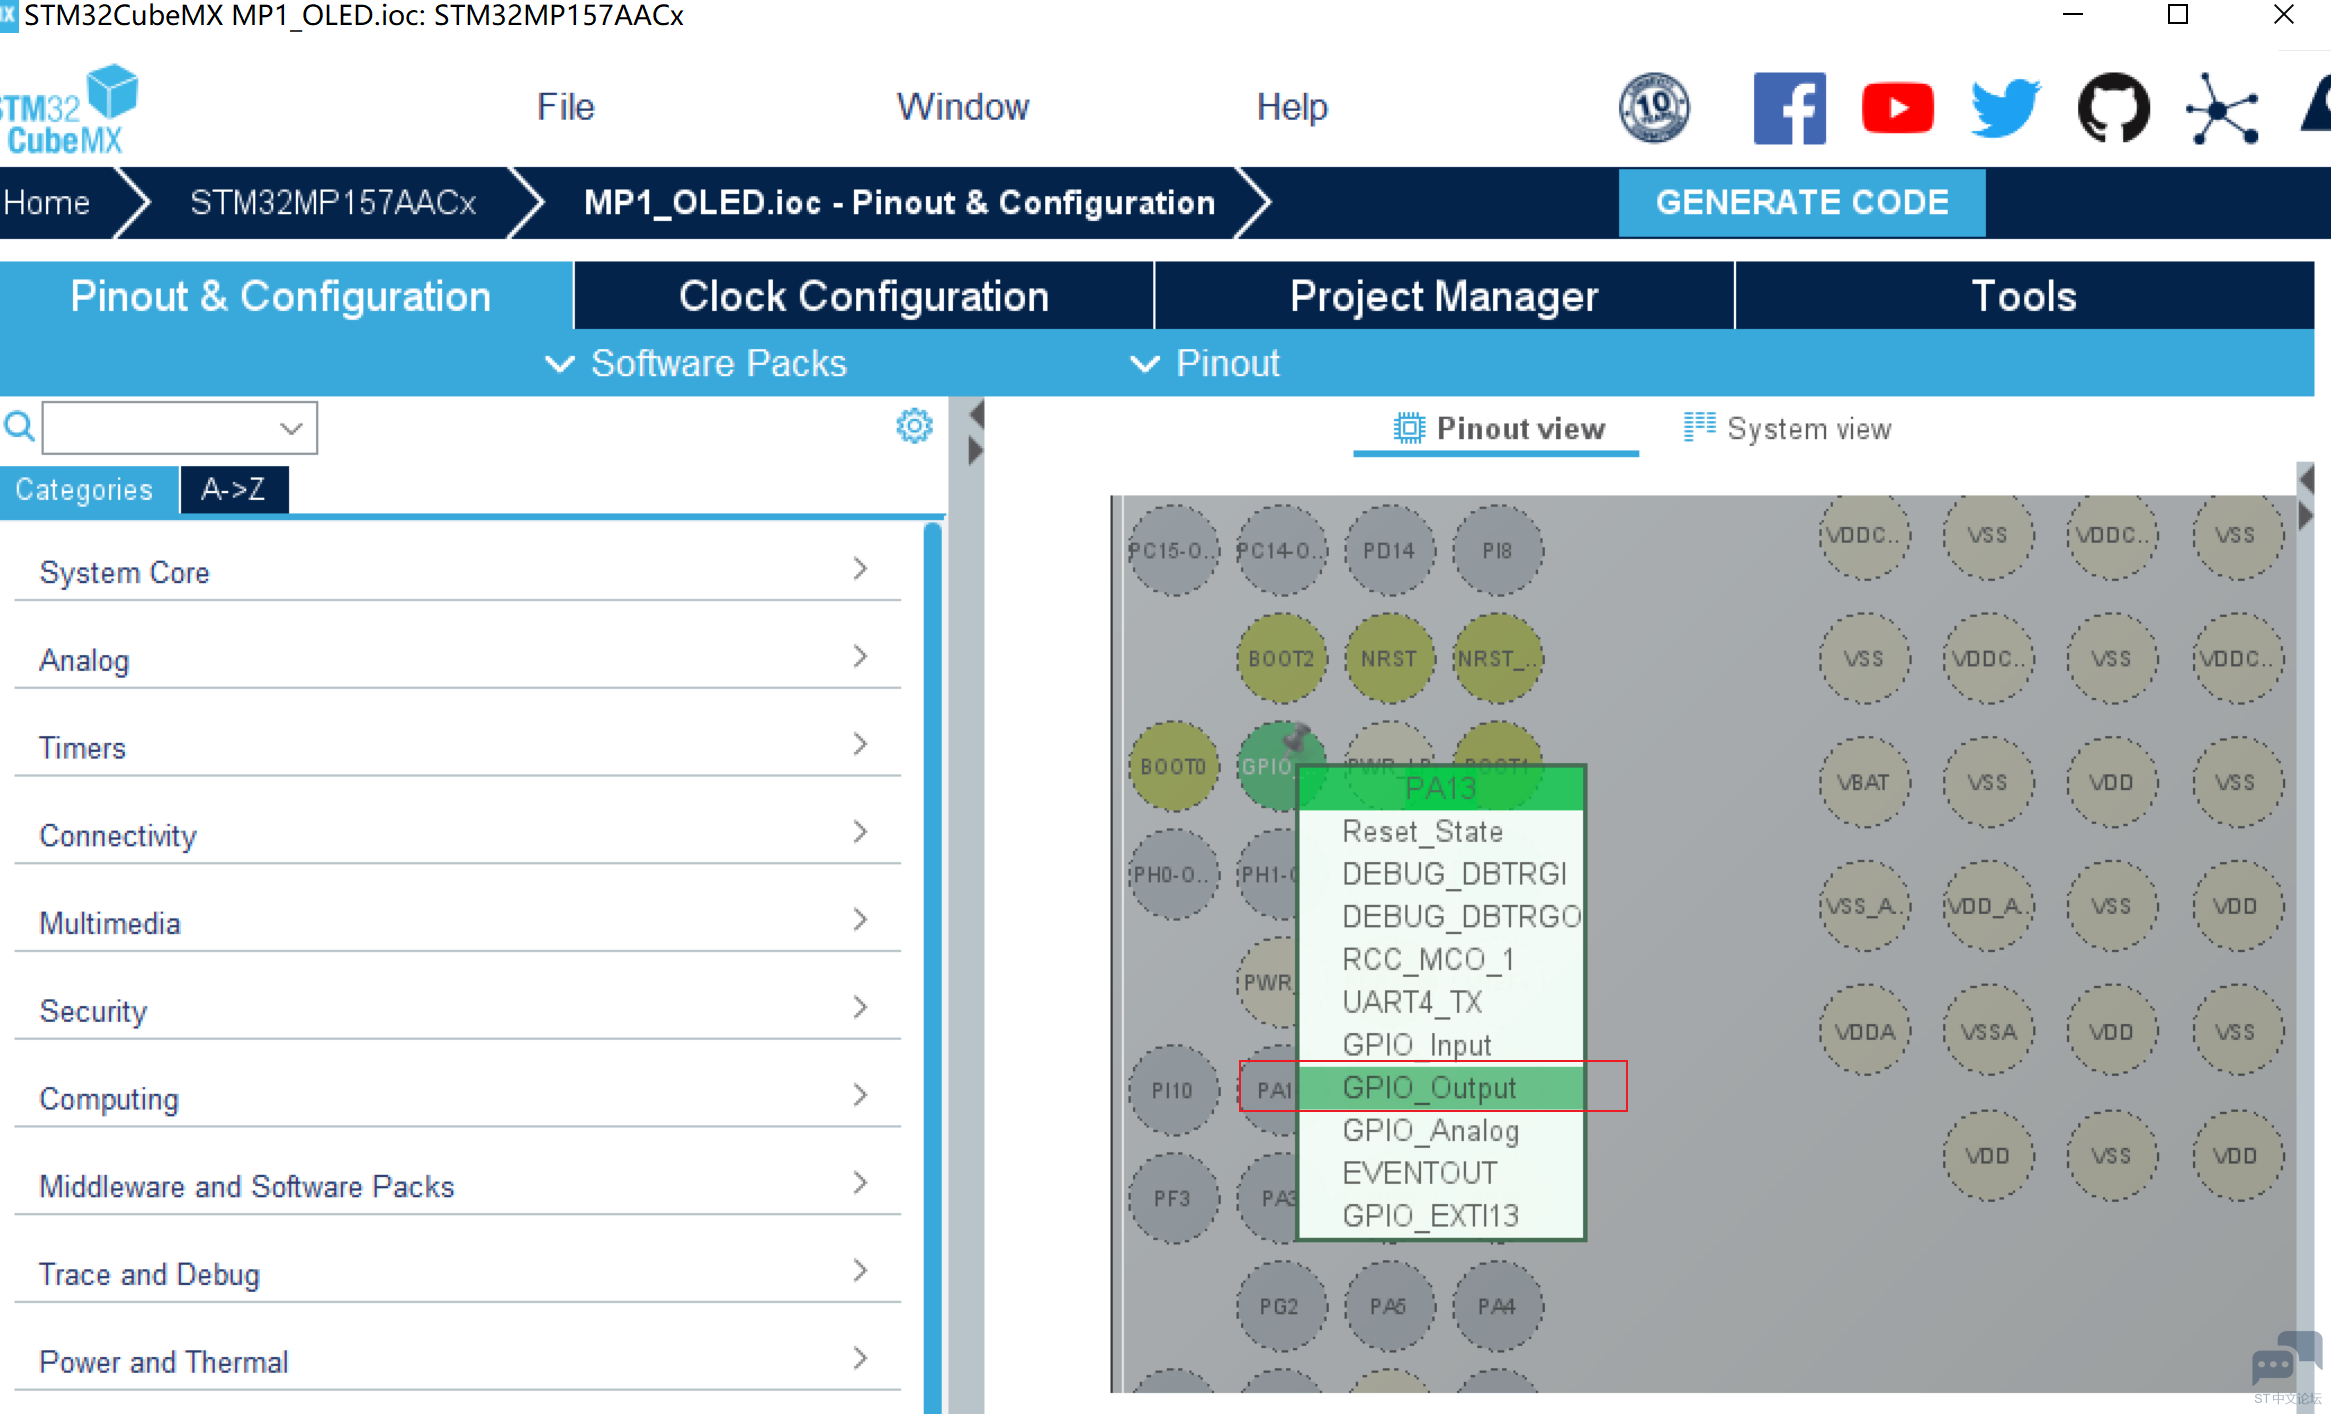Switch to Pinout view
2331x1414 pixels.
1498,428
